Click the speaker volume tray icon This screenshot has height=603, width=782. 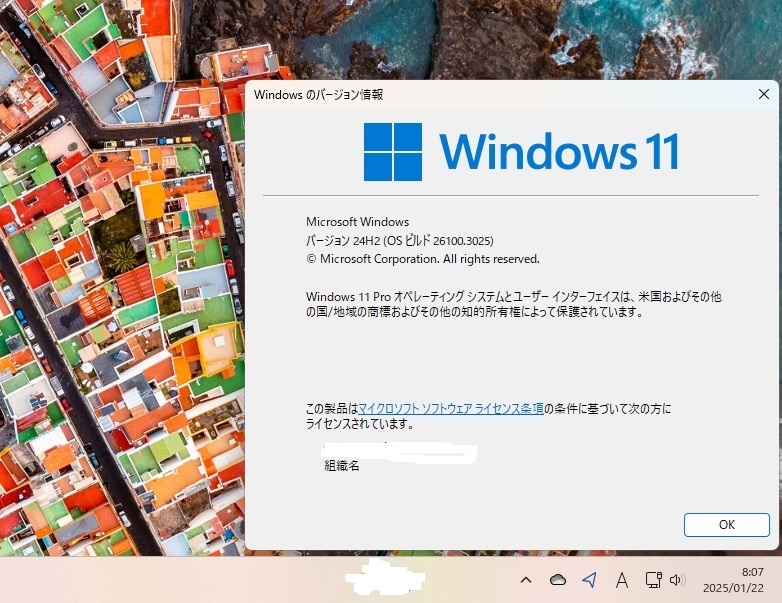(677, 580)
